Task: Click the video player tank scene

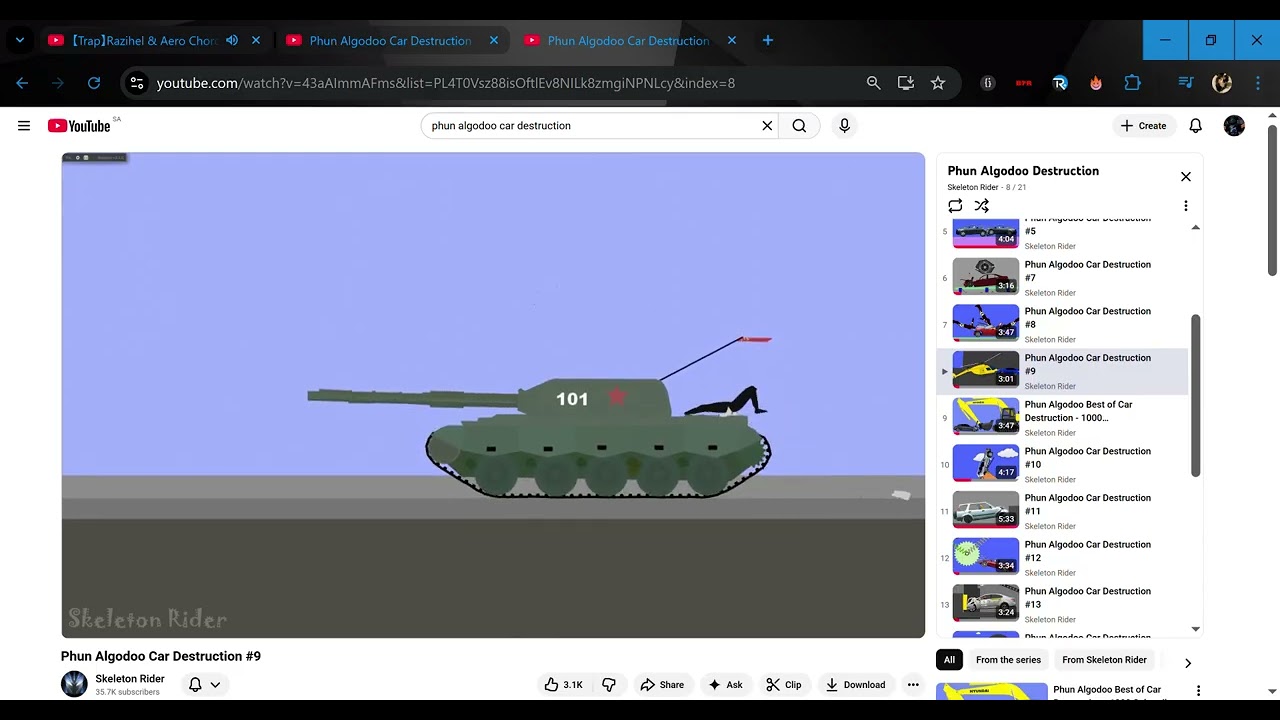Action: 493,395
